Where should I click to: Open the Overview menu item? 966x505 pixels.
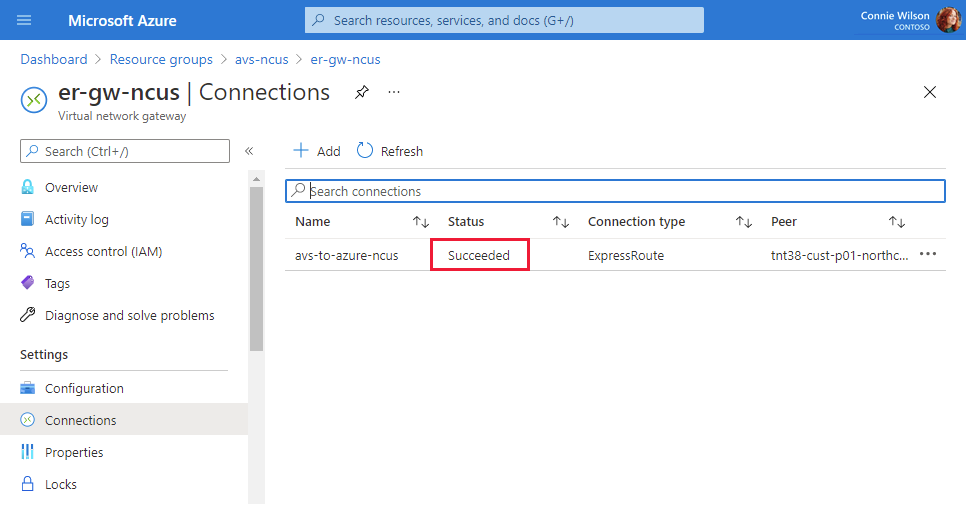71,187
